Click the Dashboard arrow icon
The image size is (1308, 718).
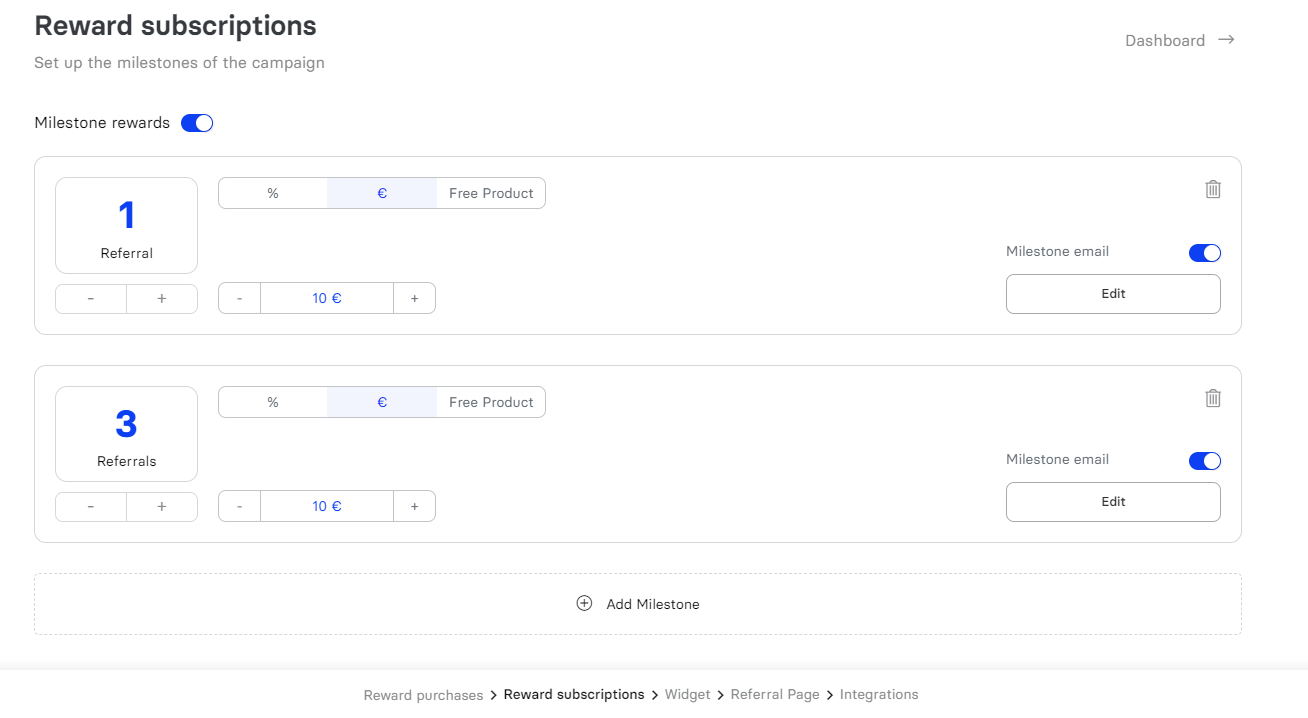coord(1226,40)
